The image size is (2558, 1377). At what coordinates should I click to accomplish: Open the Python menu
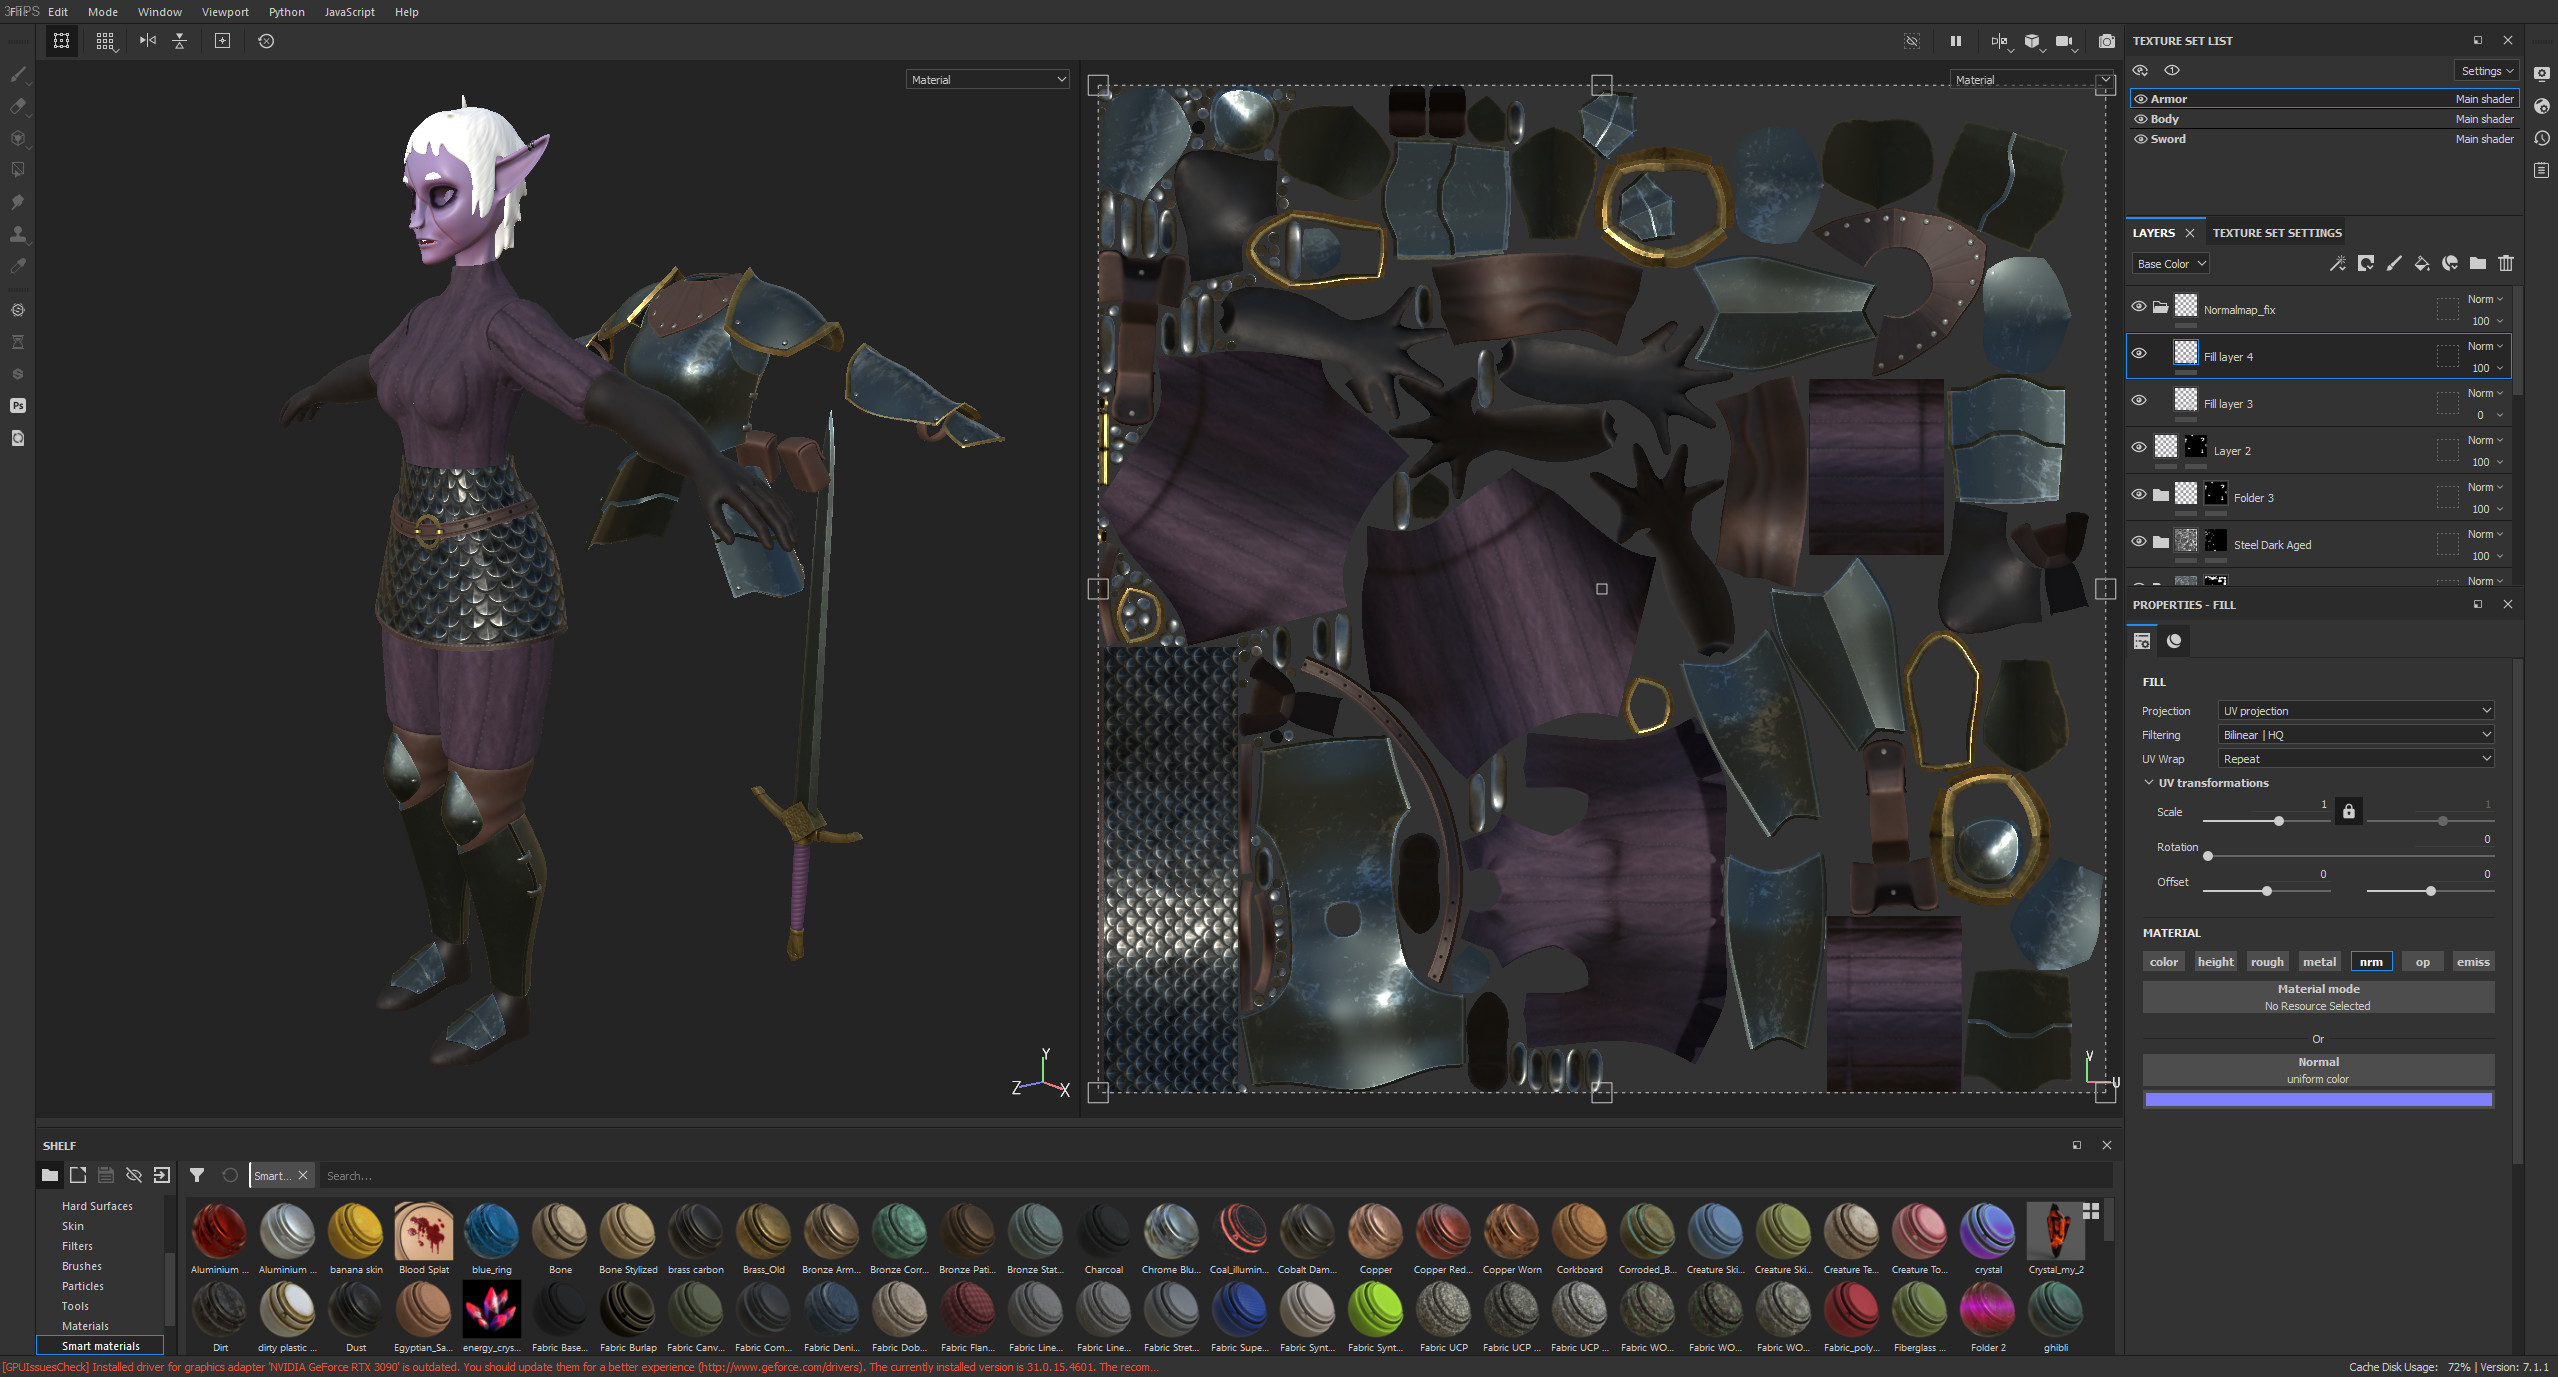[x=287, y=12]
